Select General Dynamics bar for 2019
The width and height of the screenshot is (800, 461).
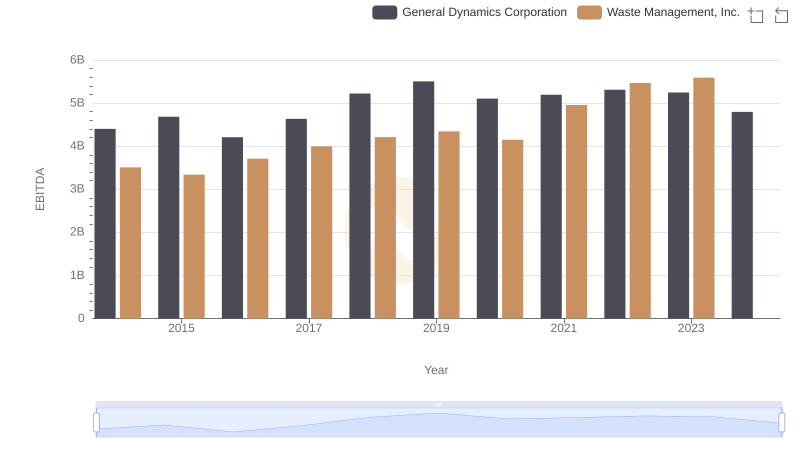point(423,200)
